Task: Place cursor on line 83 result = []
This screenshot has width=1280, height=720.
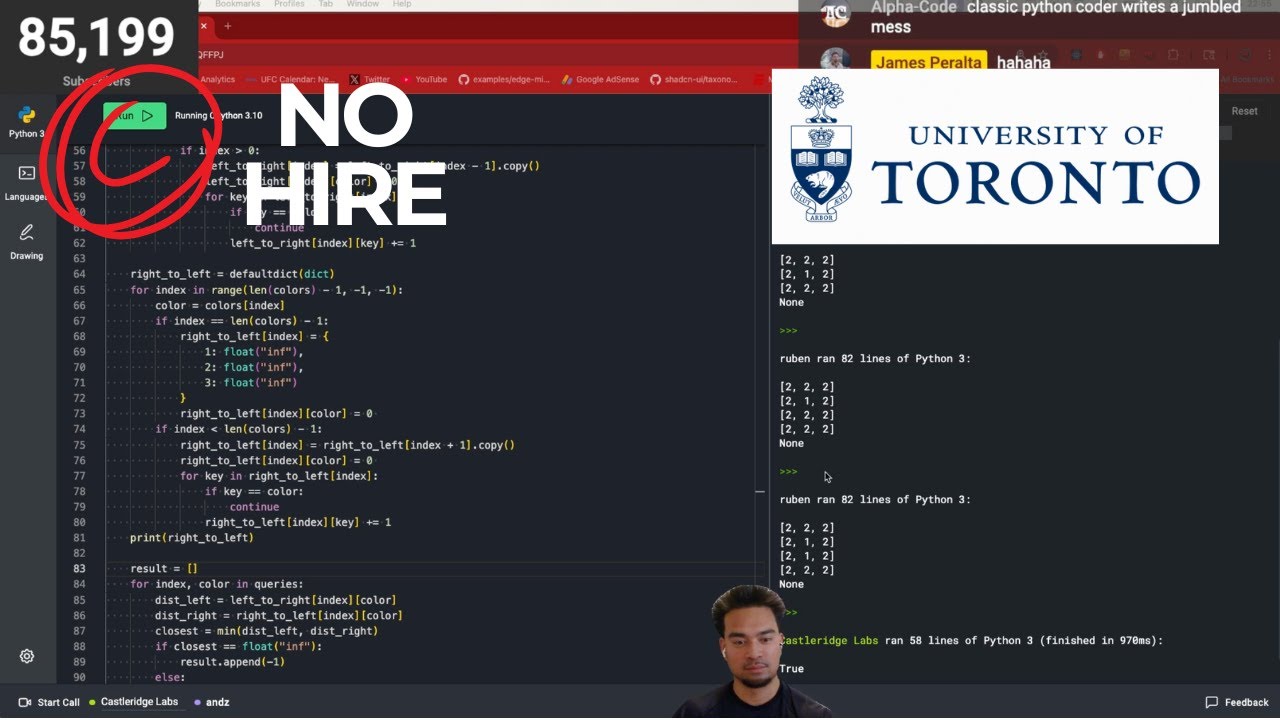Action: click(x=164, y=569)
